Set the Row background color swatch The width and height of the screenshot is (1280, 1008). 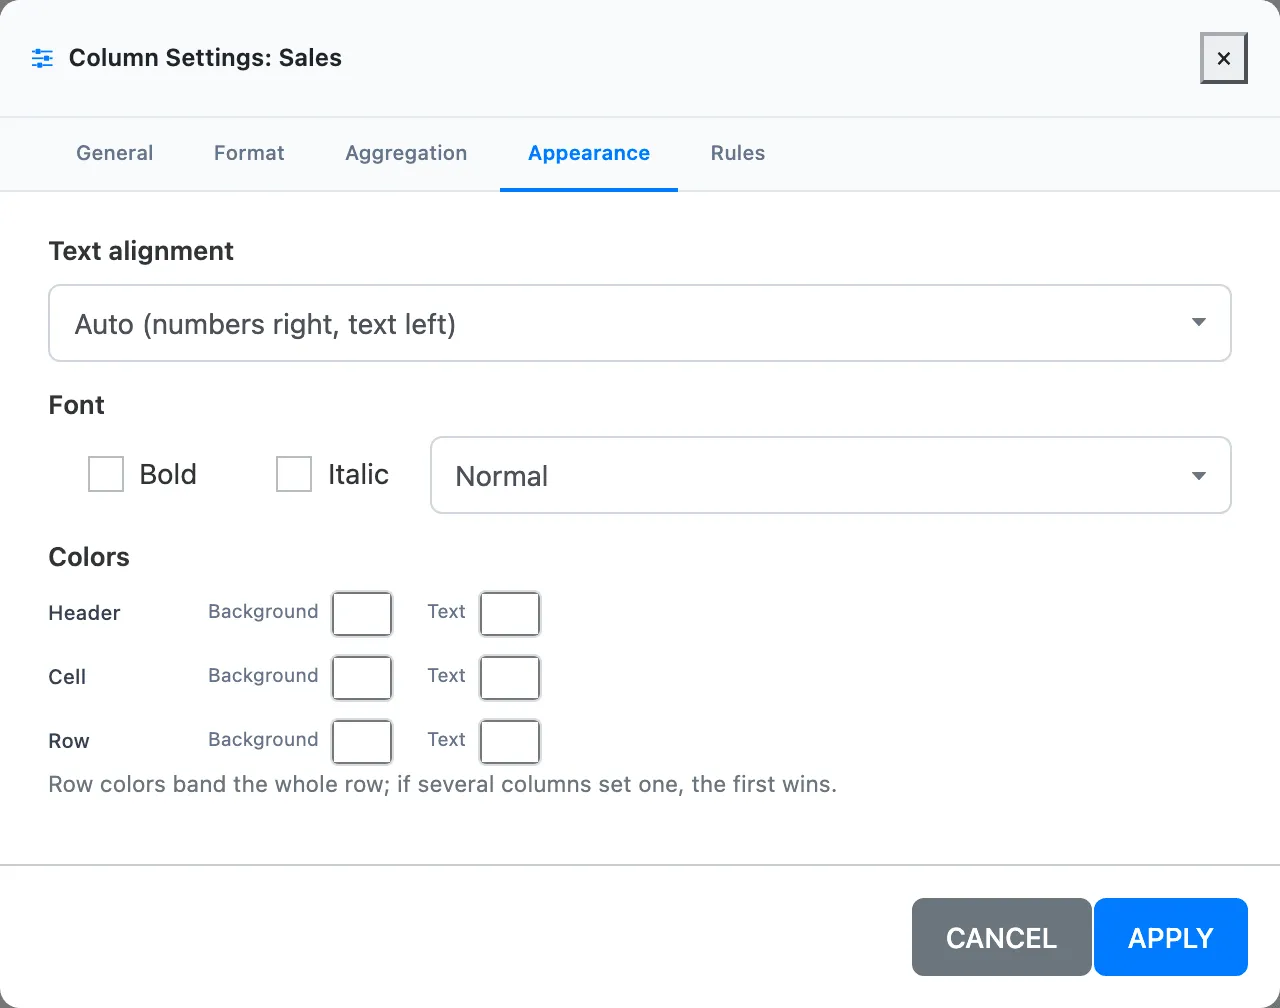coord(362,742)
